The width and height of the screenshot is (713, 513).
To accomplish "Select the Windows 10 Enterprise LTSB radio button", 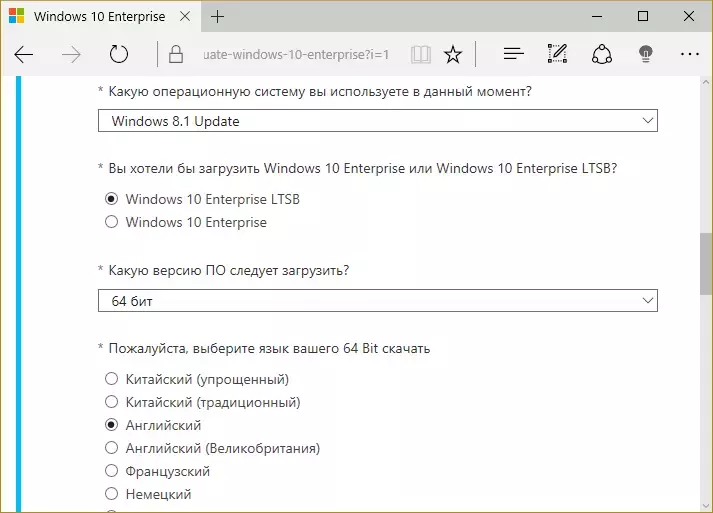I will 111,199.
